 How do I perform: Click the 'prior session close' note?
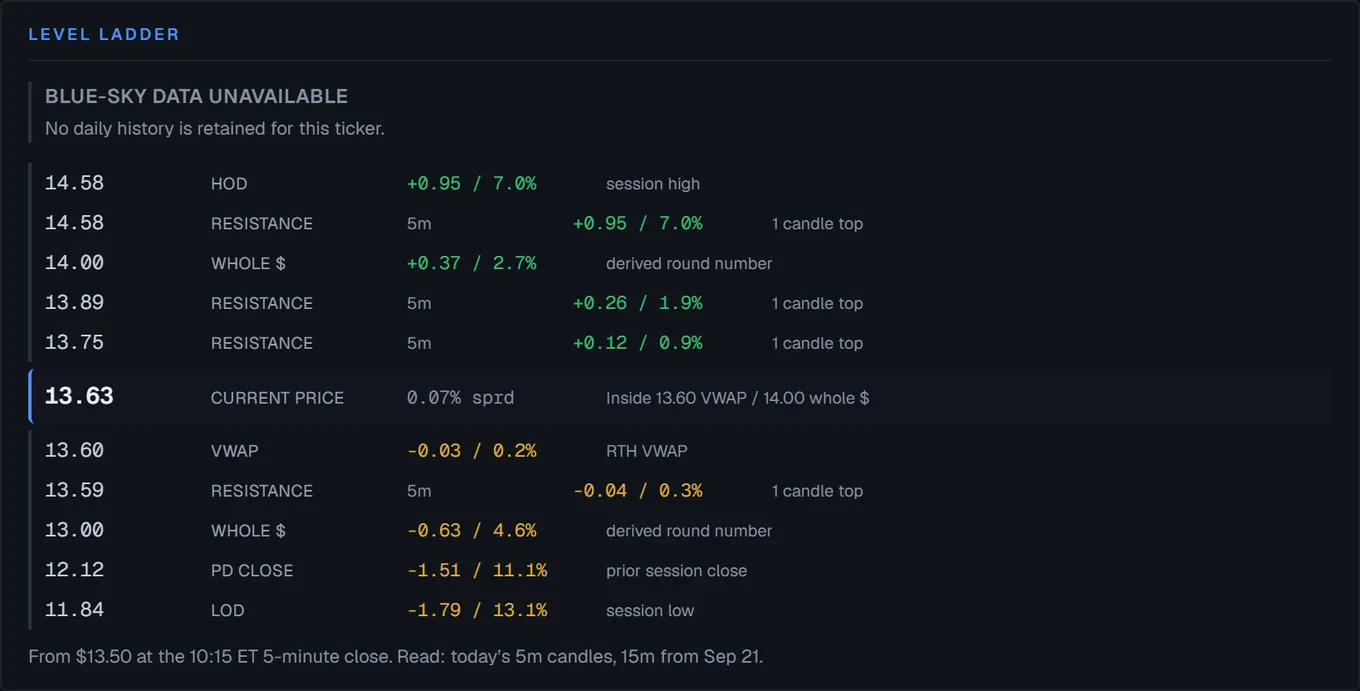click(676, 572)
